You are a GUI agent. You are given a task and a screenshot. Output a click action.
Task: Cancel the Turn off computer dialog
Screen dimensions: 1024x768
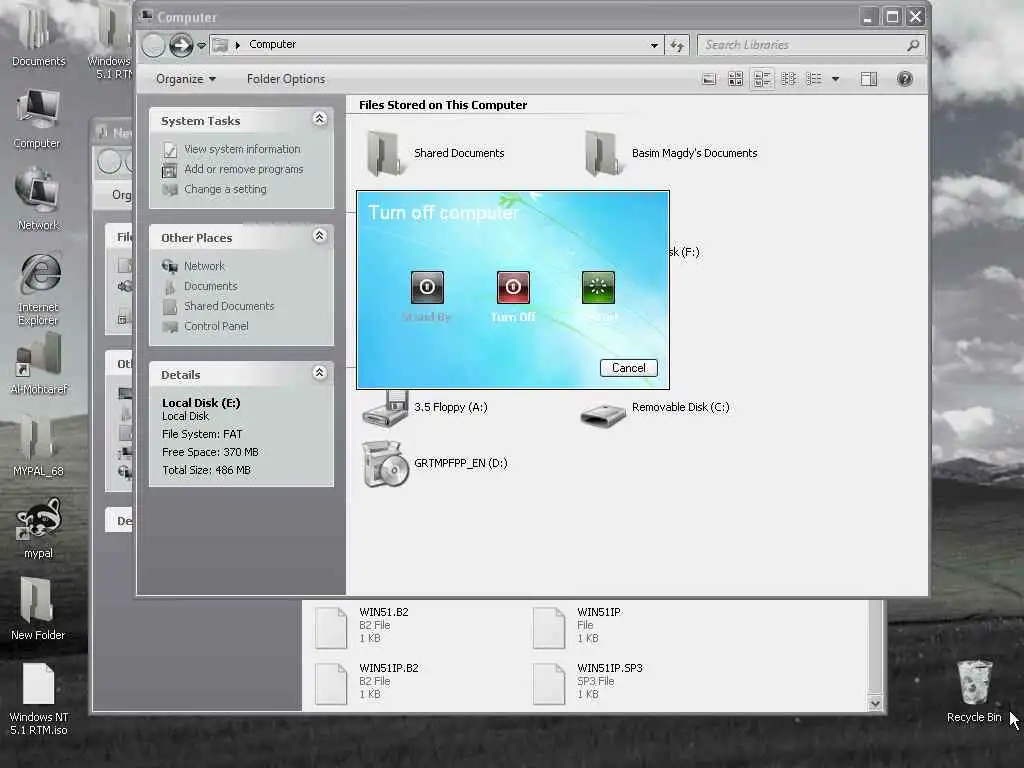pyautogui.click(x=628, y=368)
